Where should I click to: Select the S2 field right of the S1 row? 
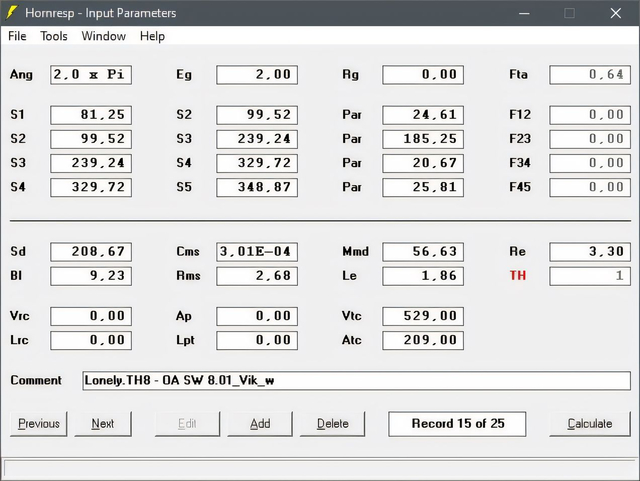pos(257,115)
